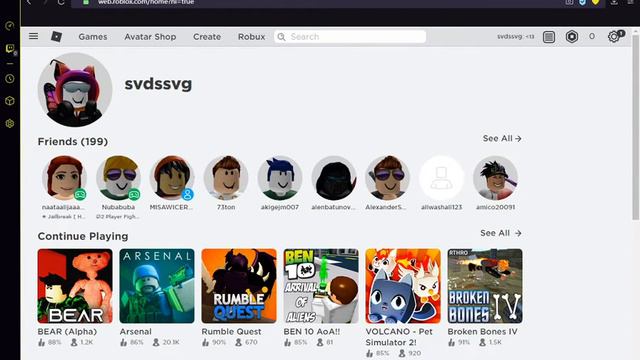Viewport: 640px width, 360px height.
Task: Open speed dial gauge in browser sidebar
Action: [x=10, y=26]
